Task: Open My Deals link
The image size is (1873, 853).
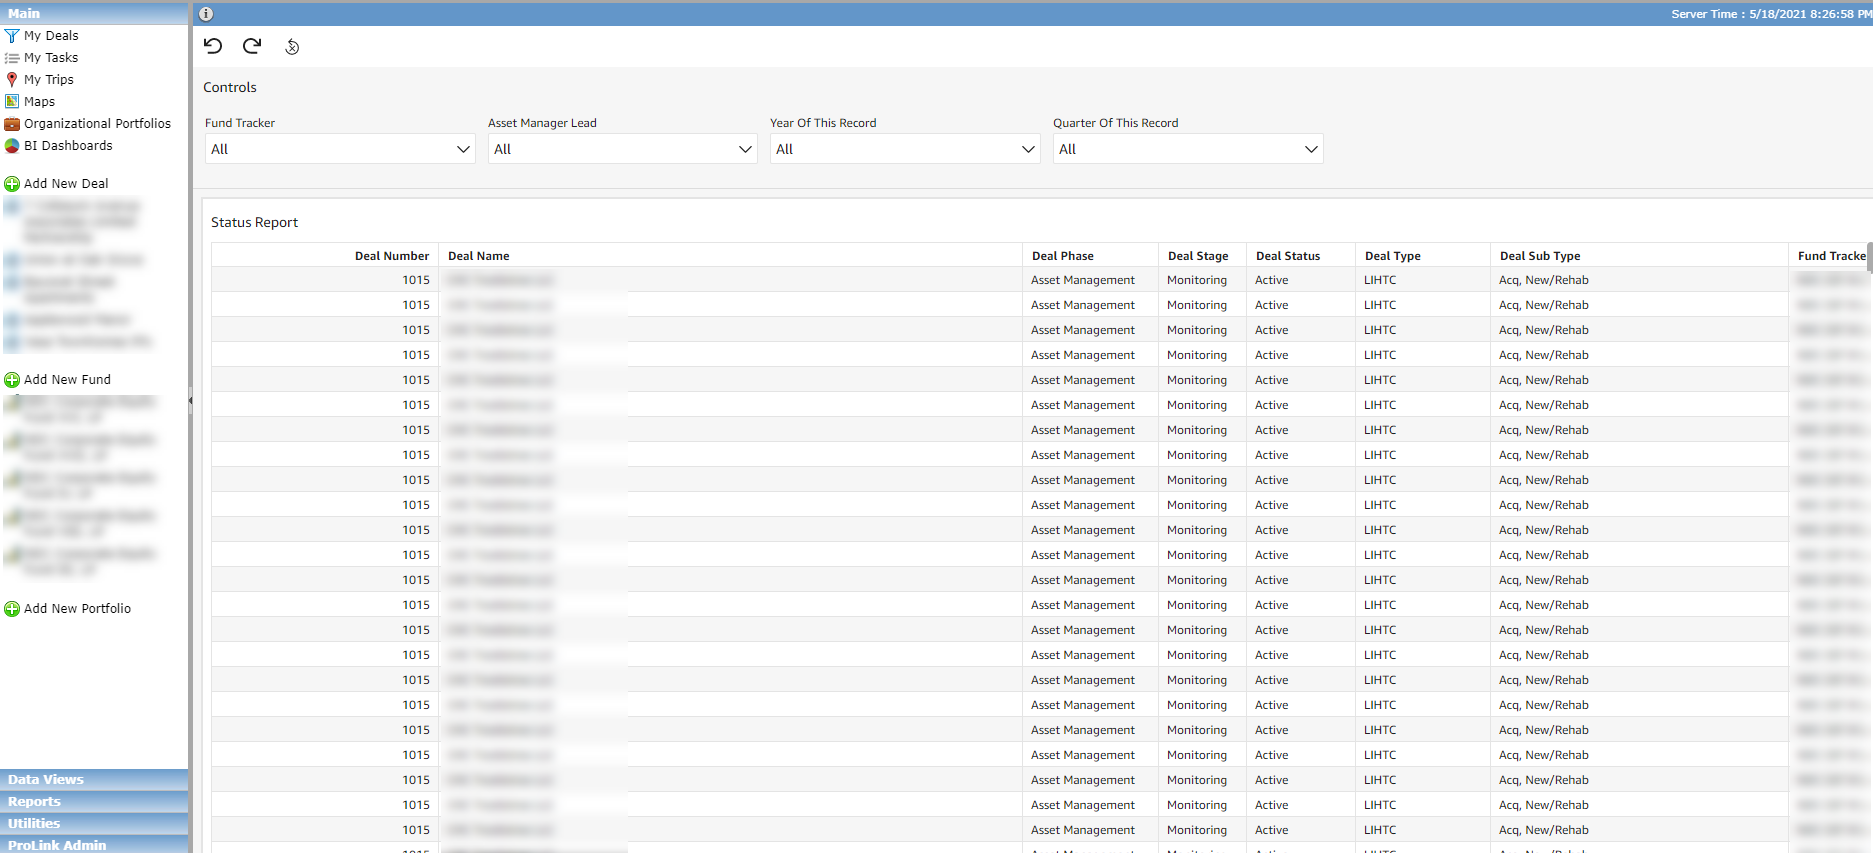Action: click(51, 36)
